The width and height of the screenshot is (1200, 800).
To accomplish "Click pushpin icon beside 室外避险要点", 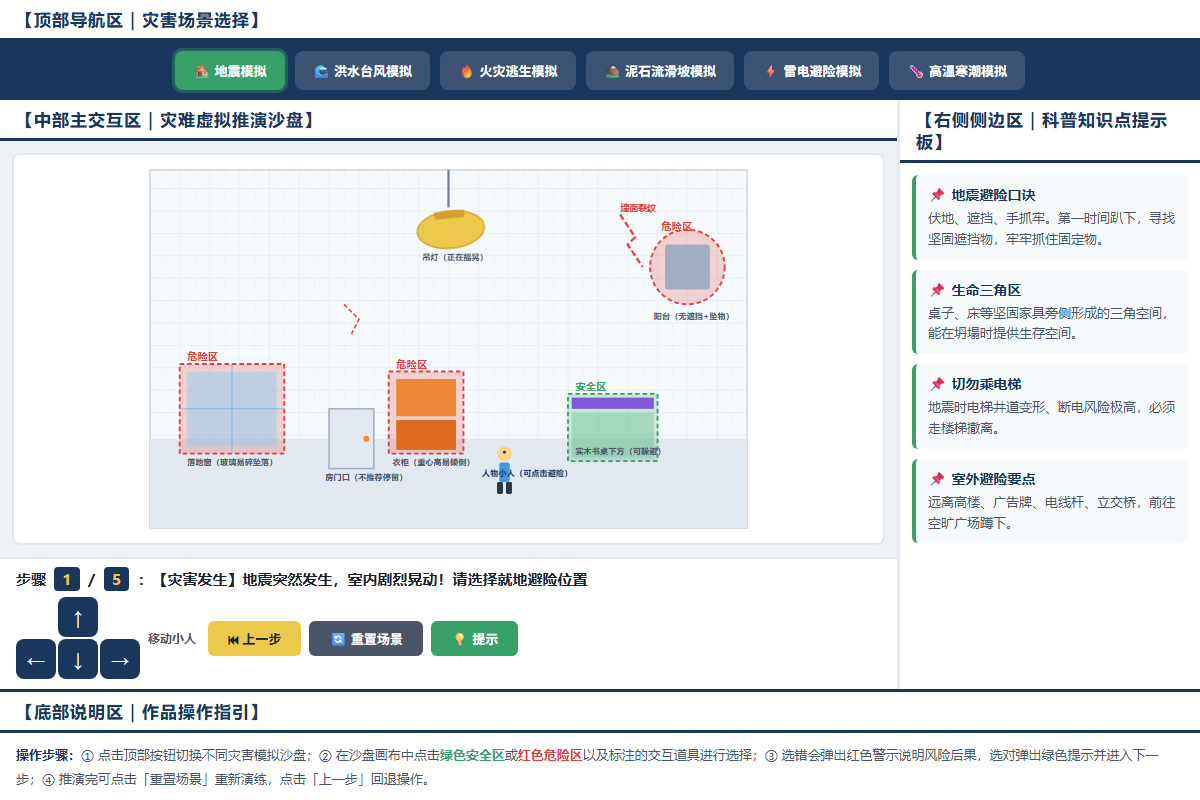I will [937, 479].
